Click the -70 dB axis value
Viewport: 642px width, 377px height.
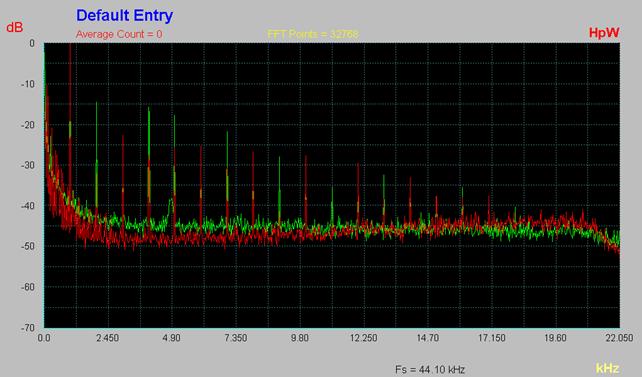tap(29, 327)
